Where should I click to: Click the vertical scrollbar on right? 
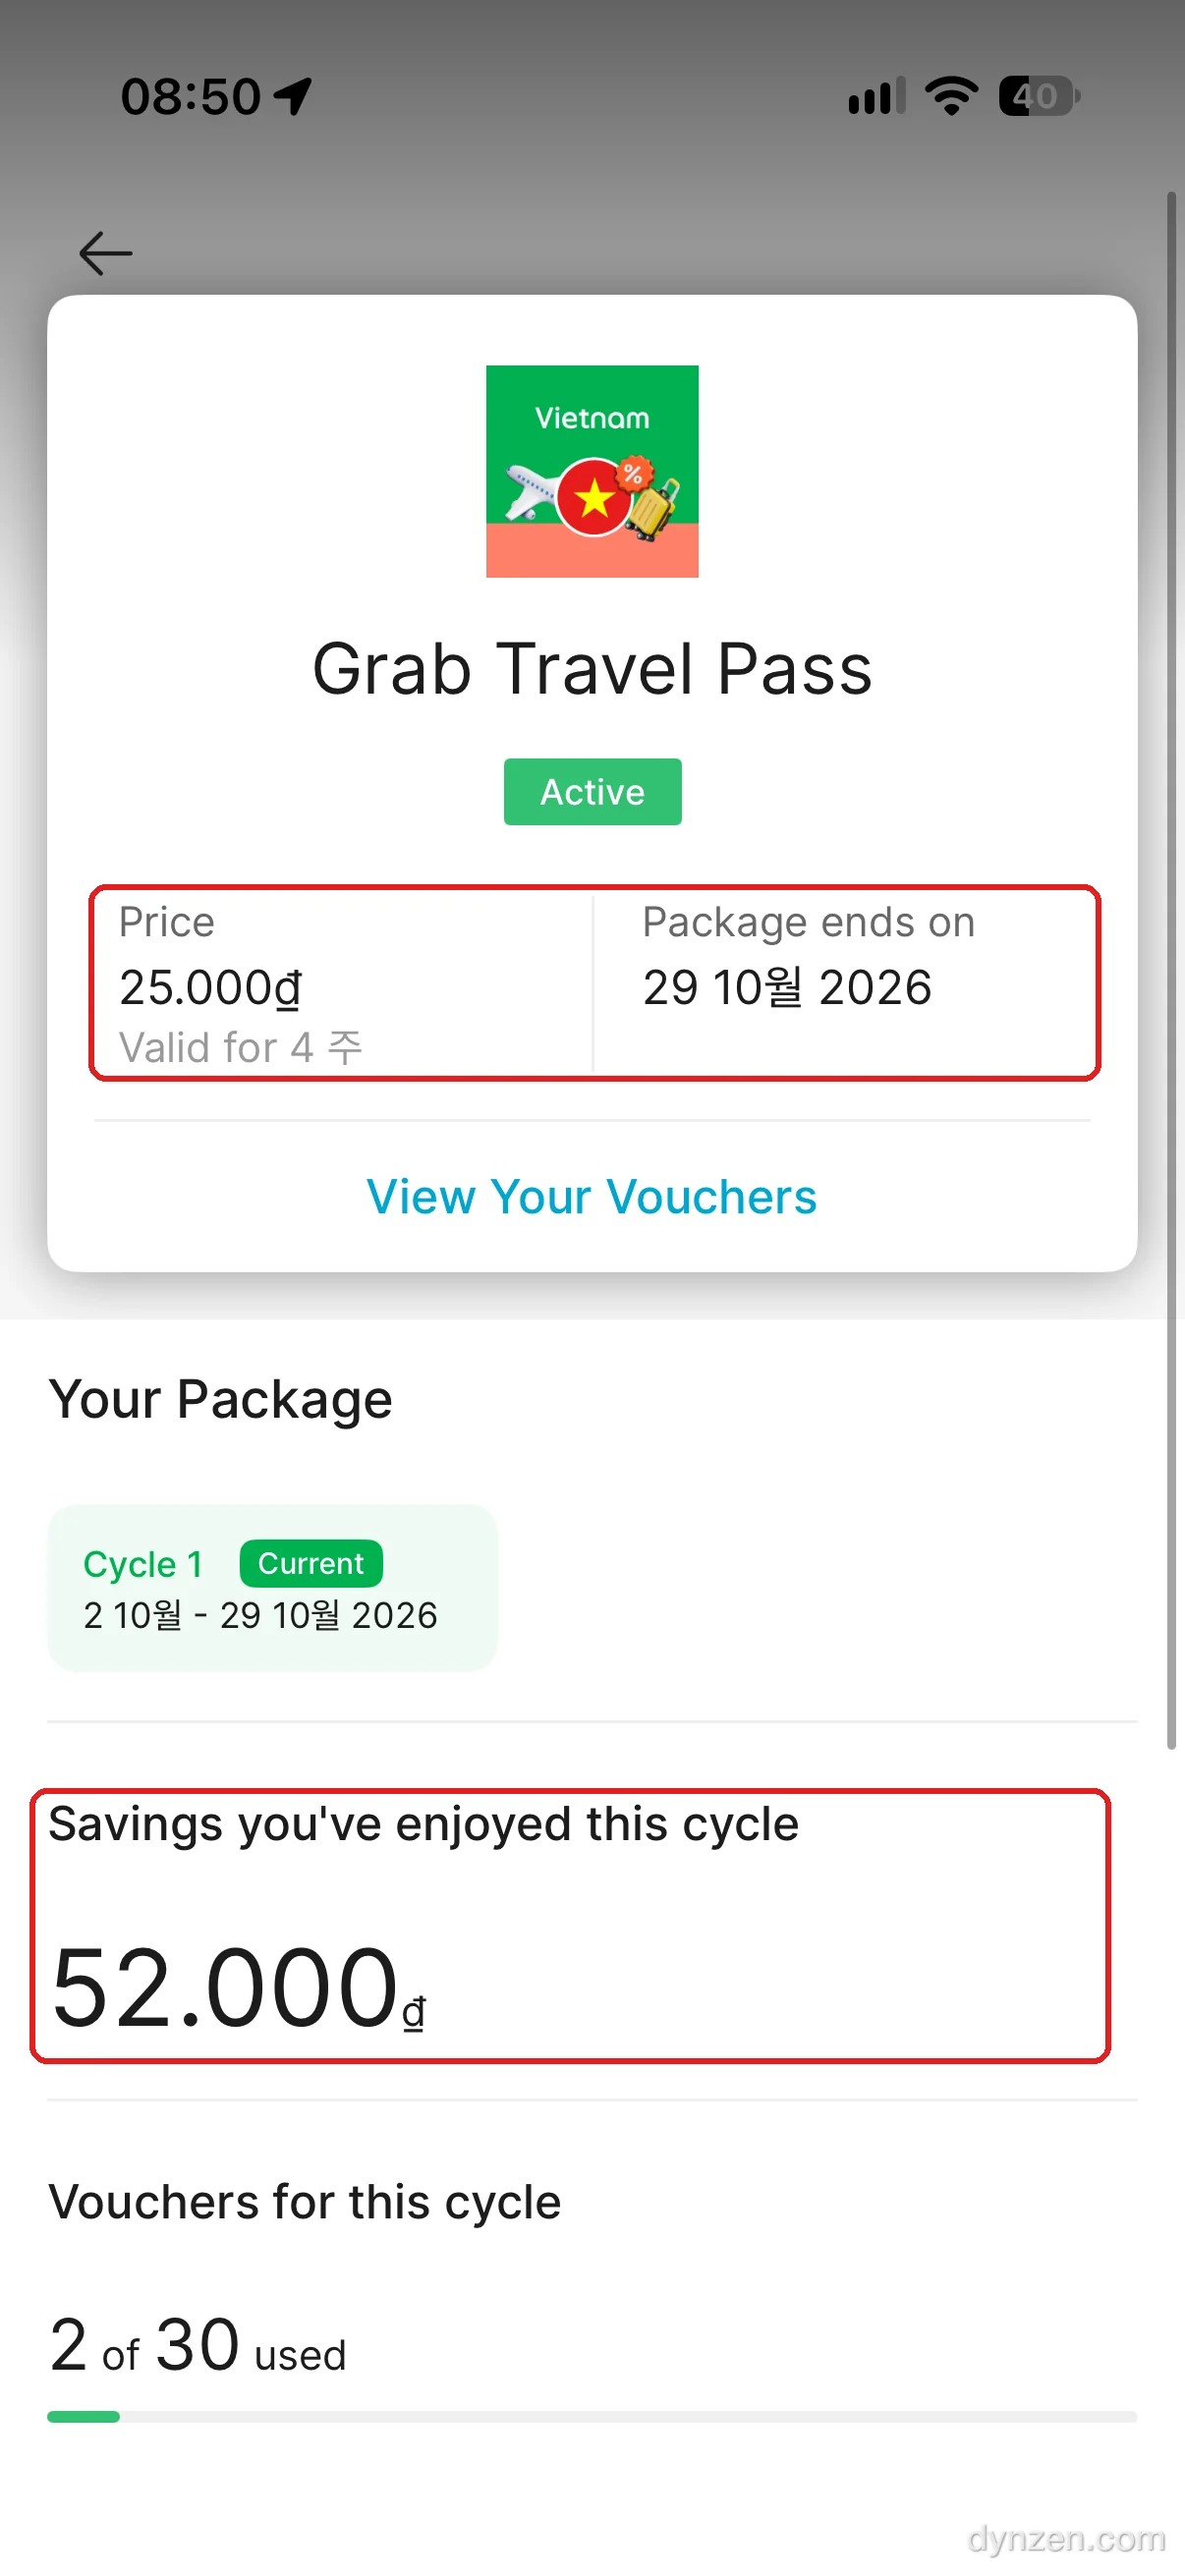pos(1172,970)
